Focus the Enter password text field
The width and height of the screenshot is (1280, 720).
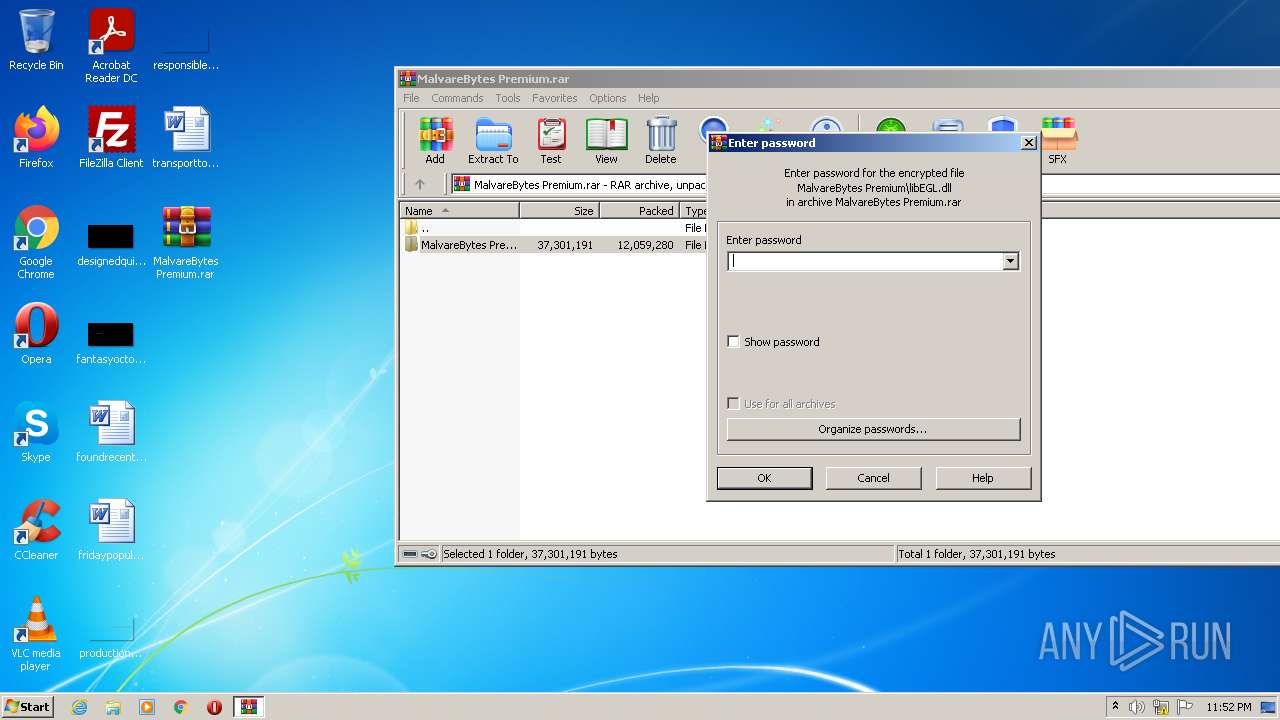865,261
